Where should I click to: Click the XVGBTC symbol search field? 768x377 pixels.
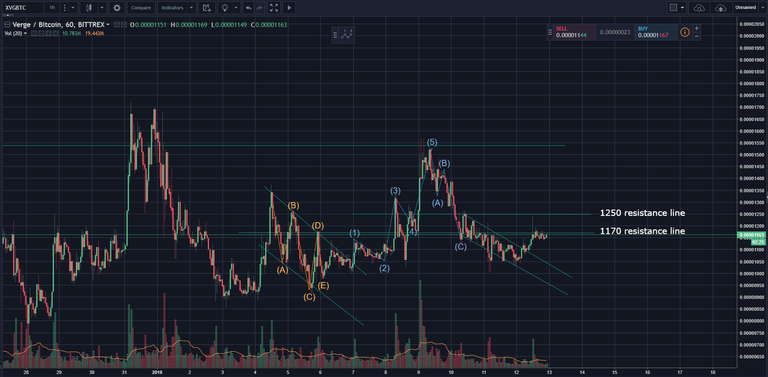point(22,8)
